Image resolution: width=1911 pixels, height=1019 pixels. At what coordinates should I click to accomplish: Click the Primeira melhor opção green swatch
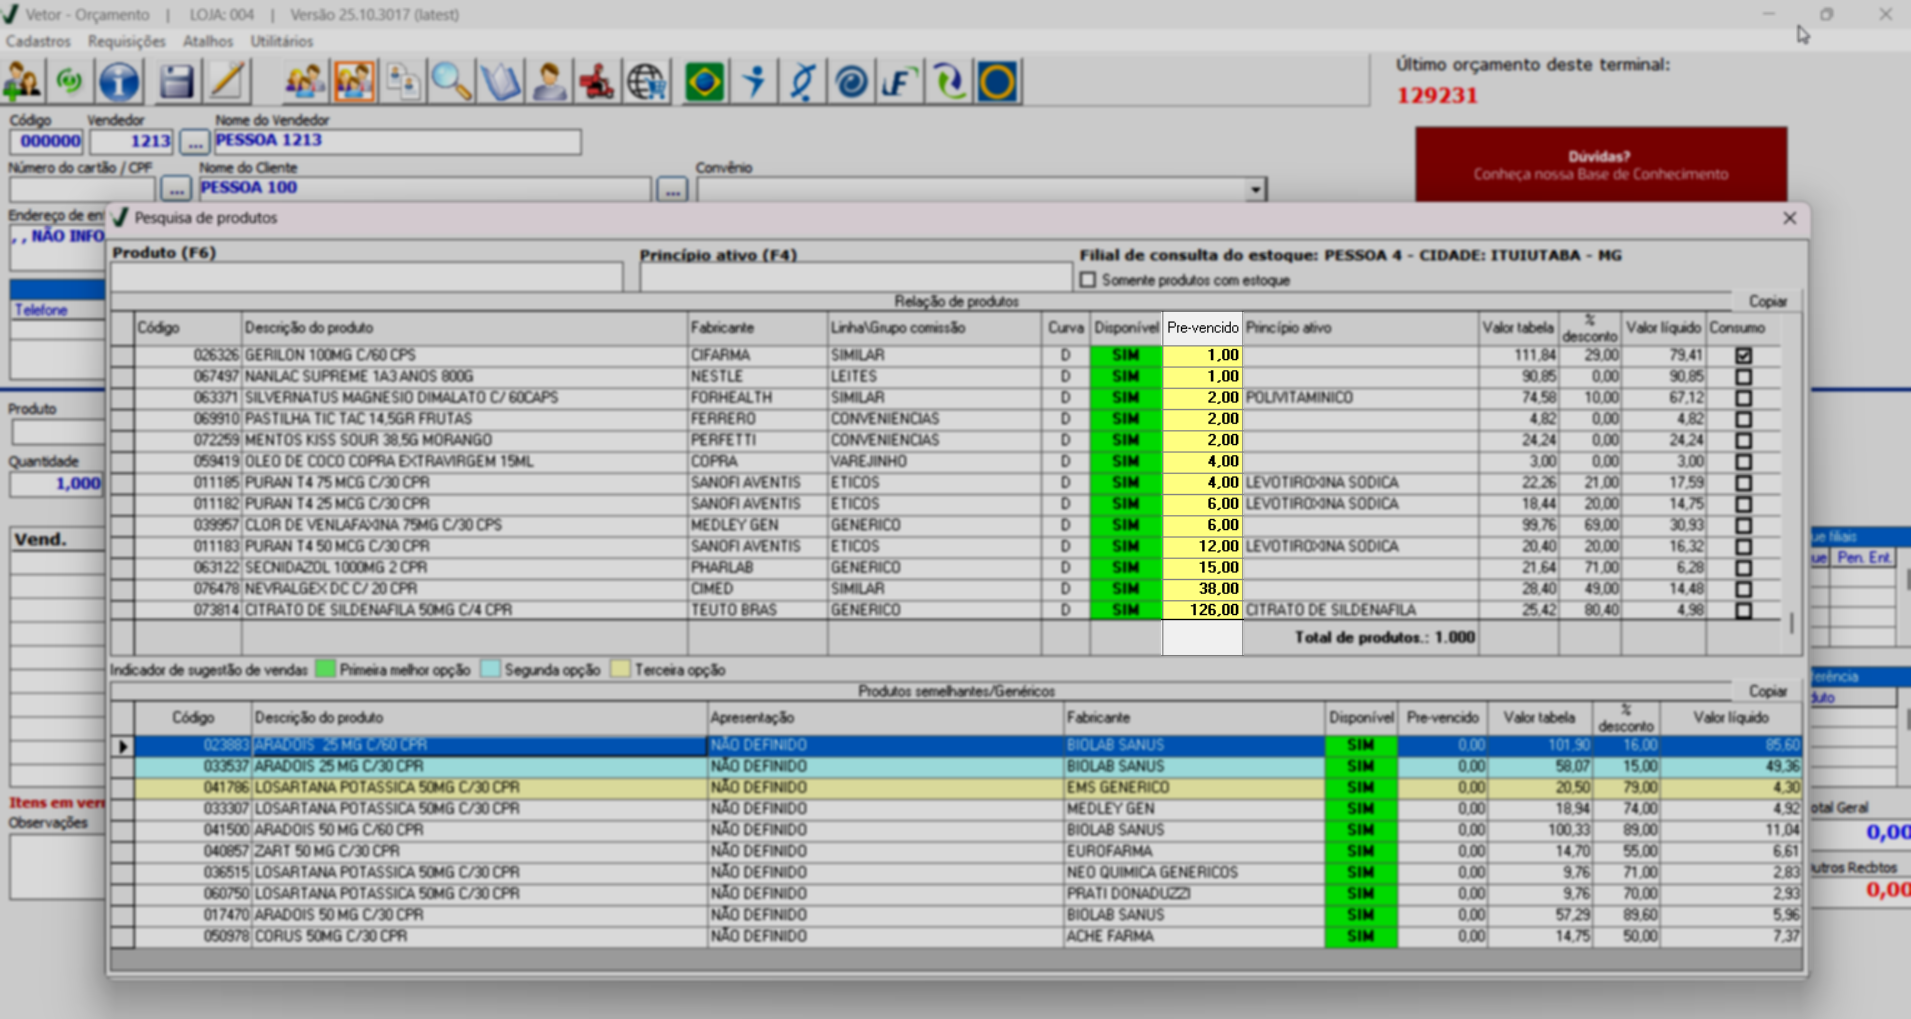tap(325, 670)
